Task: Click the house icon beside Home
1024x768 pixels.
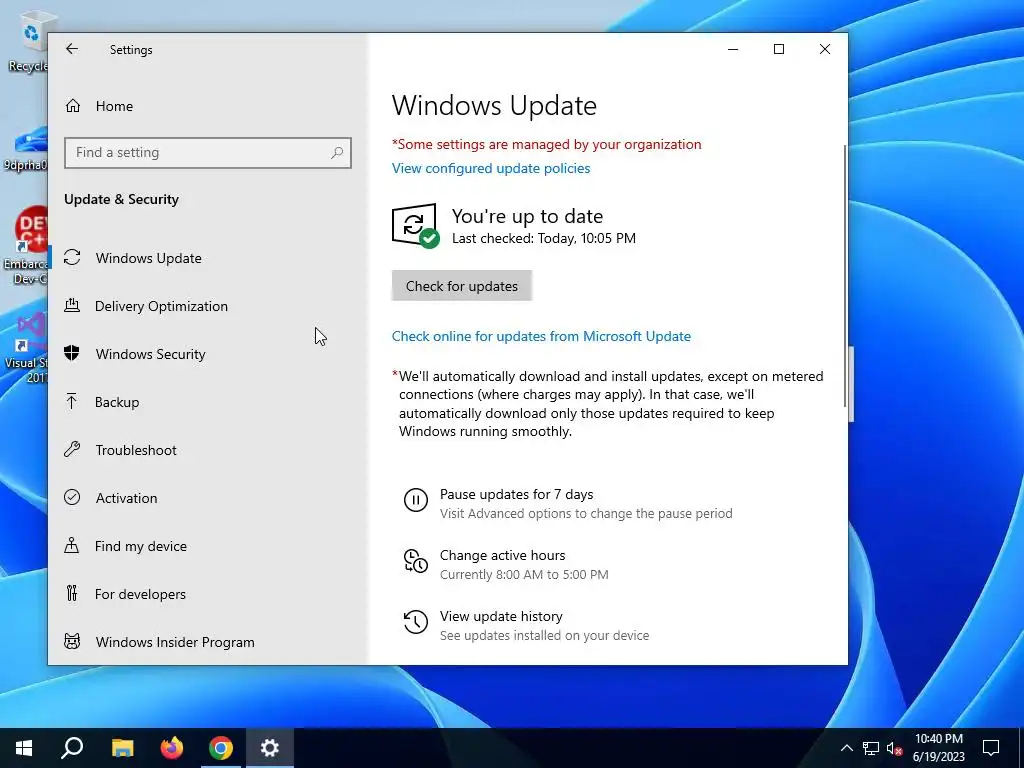Action: (72, 106)
